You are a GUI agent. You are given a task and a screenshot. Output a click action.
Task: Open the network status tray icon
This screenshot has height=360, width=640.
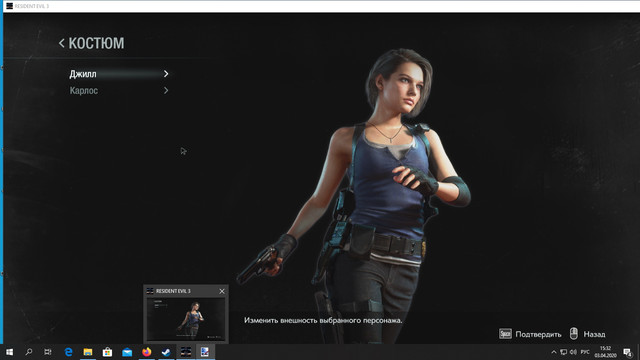click(x=563, y=352)
